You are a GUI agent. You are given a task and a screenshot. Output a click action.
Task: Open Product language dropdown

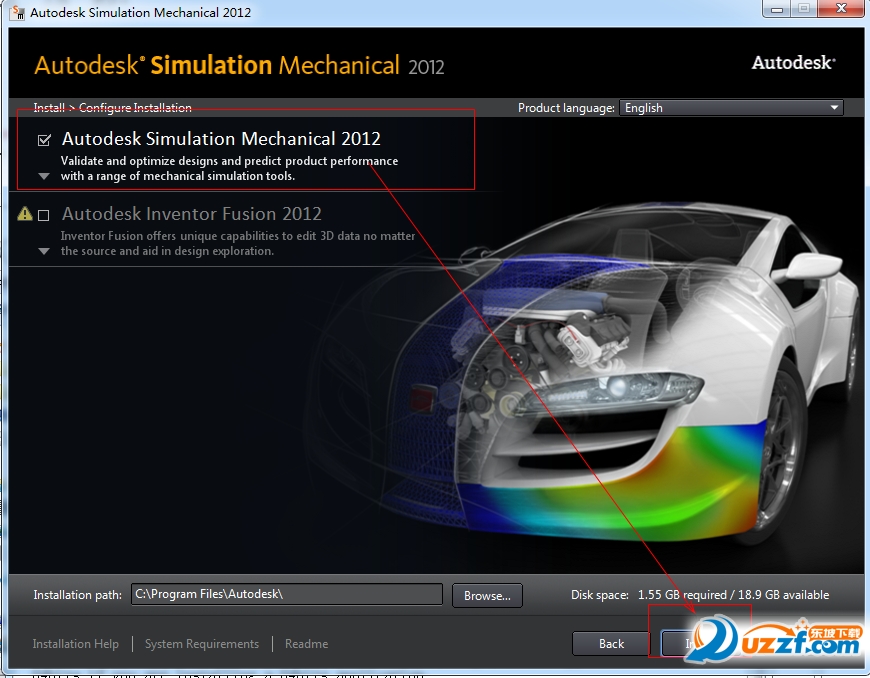(731, 108)
